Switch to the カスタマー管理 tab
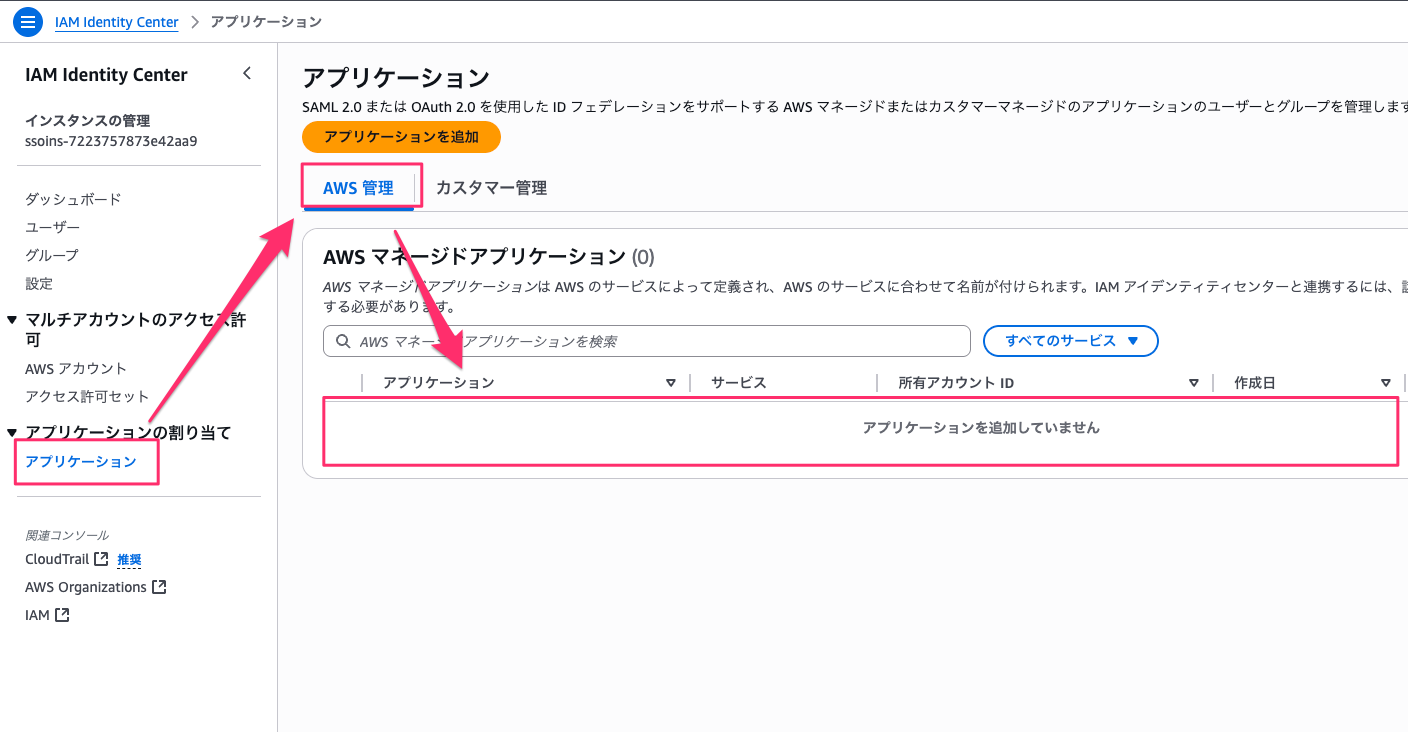The height and width of the screenshot is (732, 1408). [x=491, y=187]
